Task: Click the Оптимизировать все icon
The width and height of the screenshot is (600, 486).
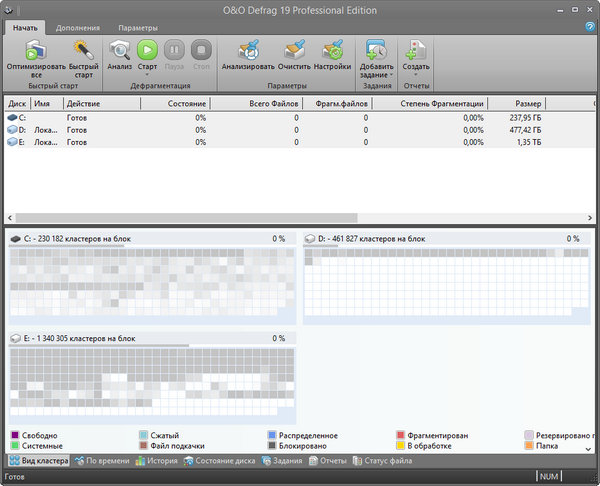Action: (x=29, y=50)
